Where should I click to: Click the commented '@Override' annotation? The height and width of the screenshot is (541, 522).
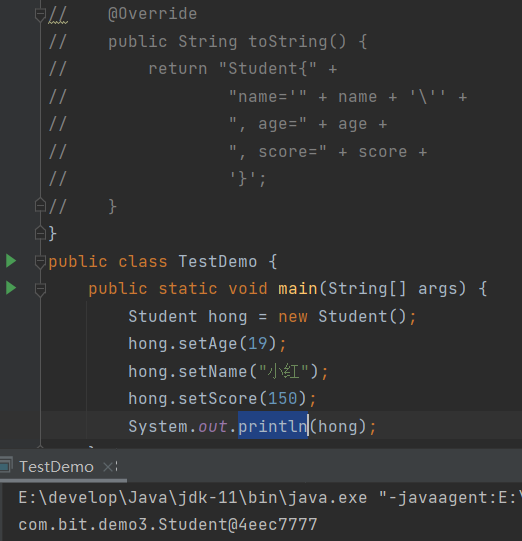[152, 14]
